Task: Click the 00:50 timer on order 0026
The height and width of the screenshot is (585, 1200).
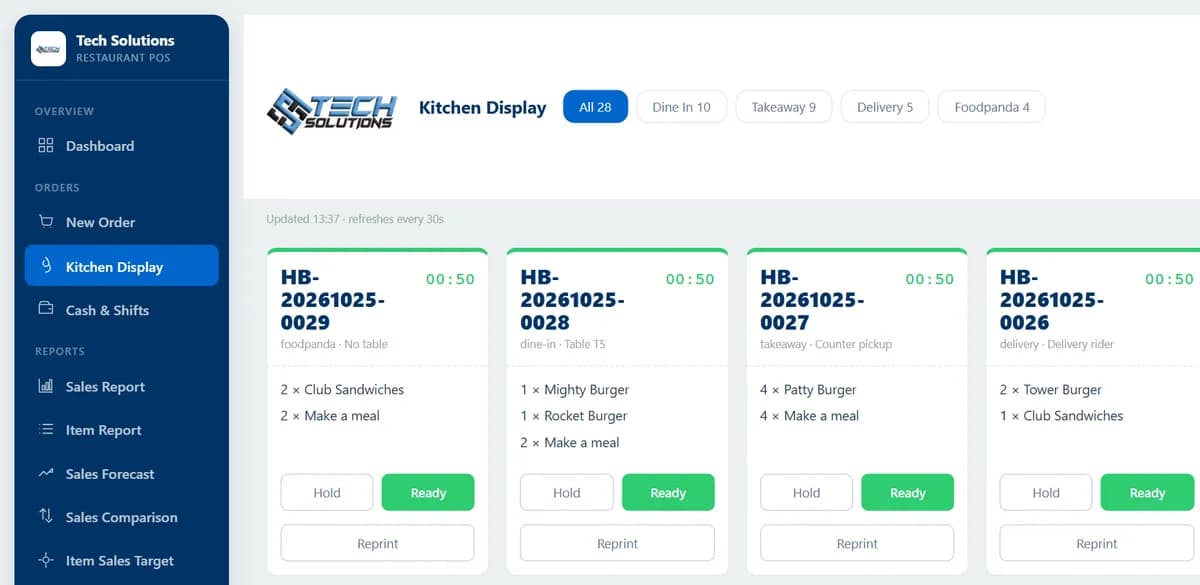Action: click(x=1169, y=279)
